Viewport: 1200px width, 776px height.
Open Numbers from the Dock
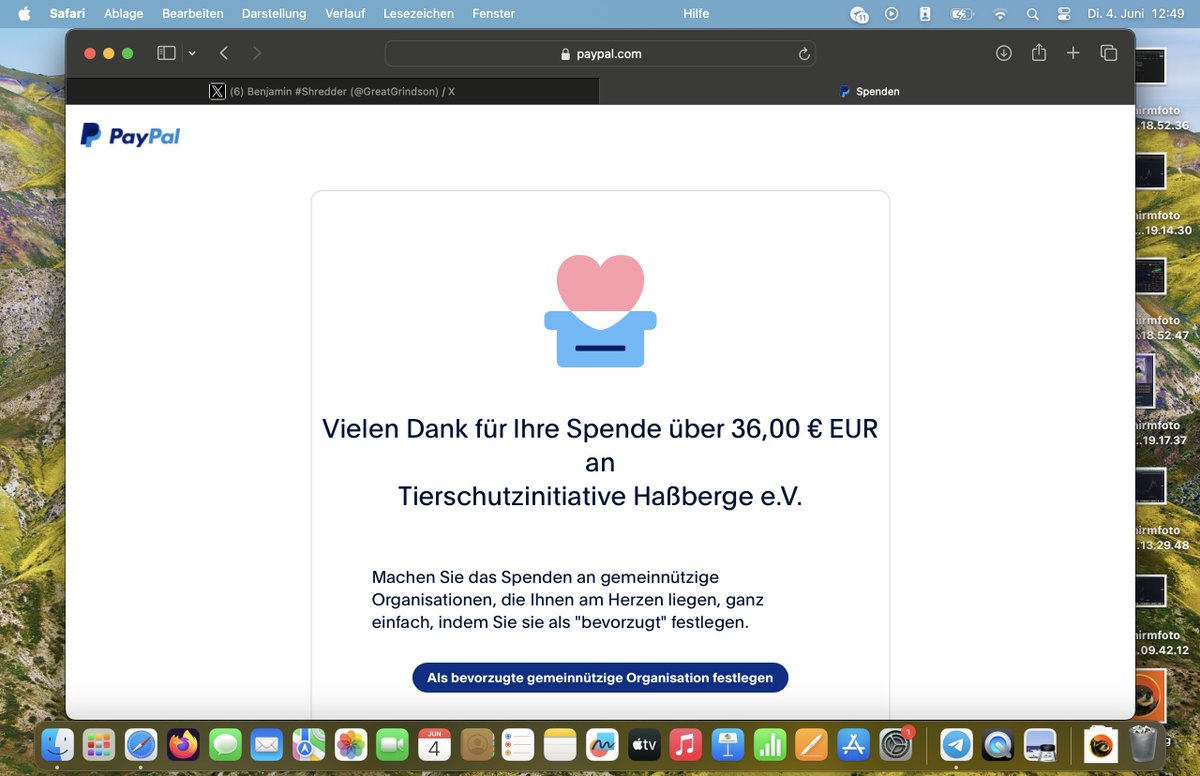click(x=770, y=744)
